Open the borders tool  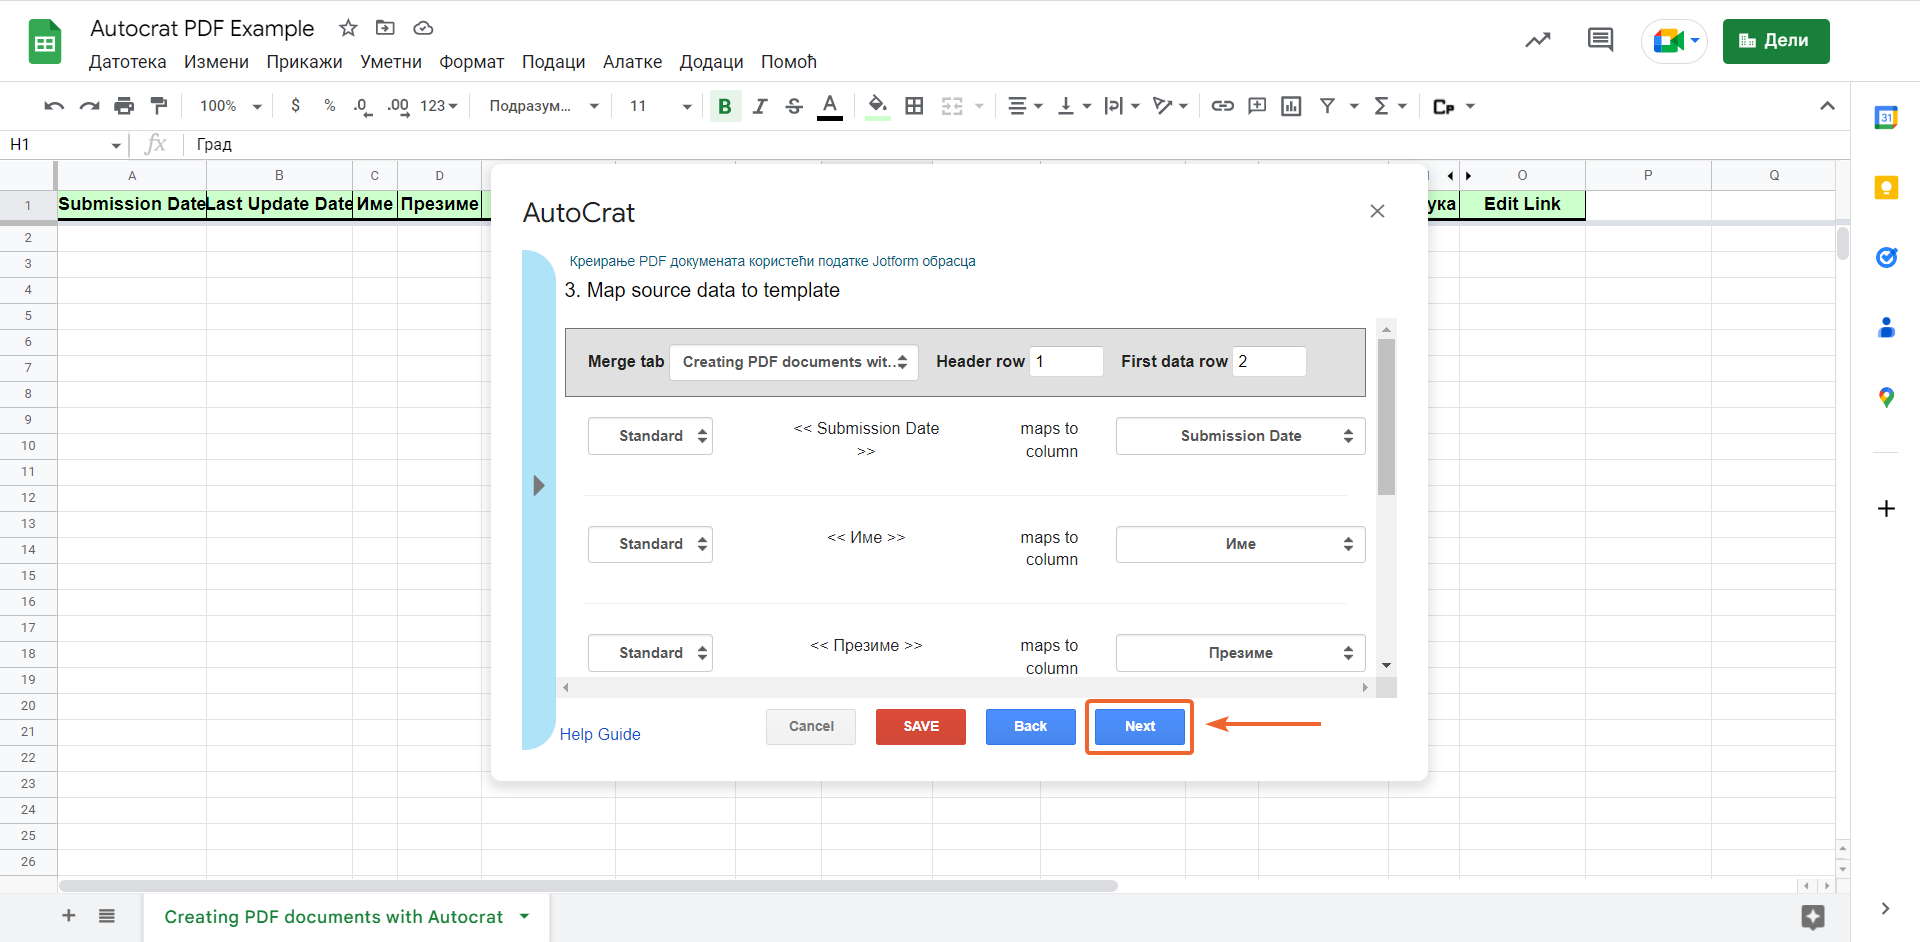[914, 106]
